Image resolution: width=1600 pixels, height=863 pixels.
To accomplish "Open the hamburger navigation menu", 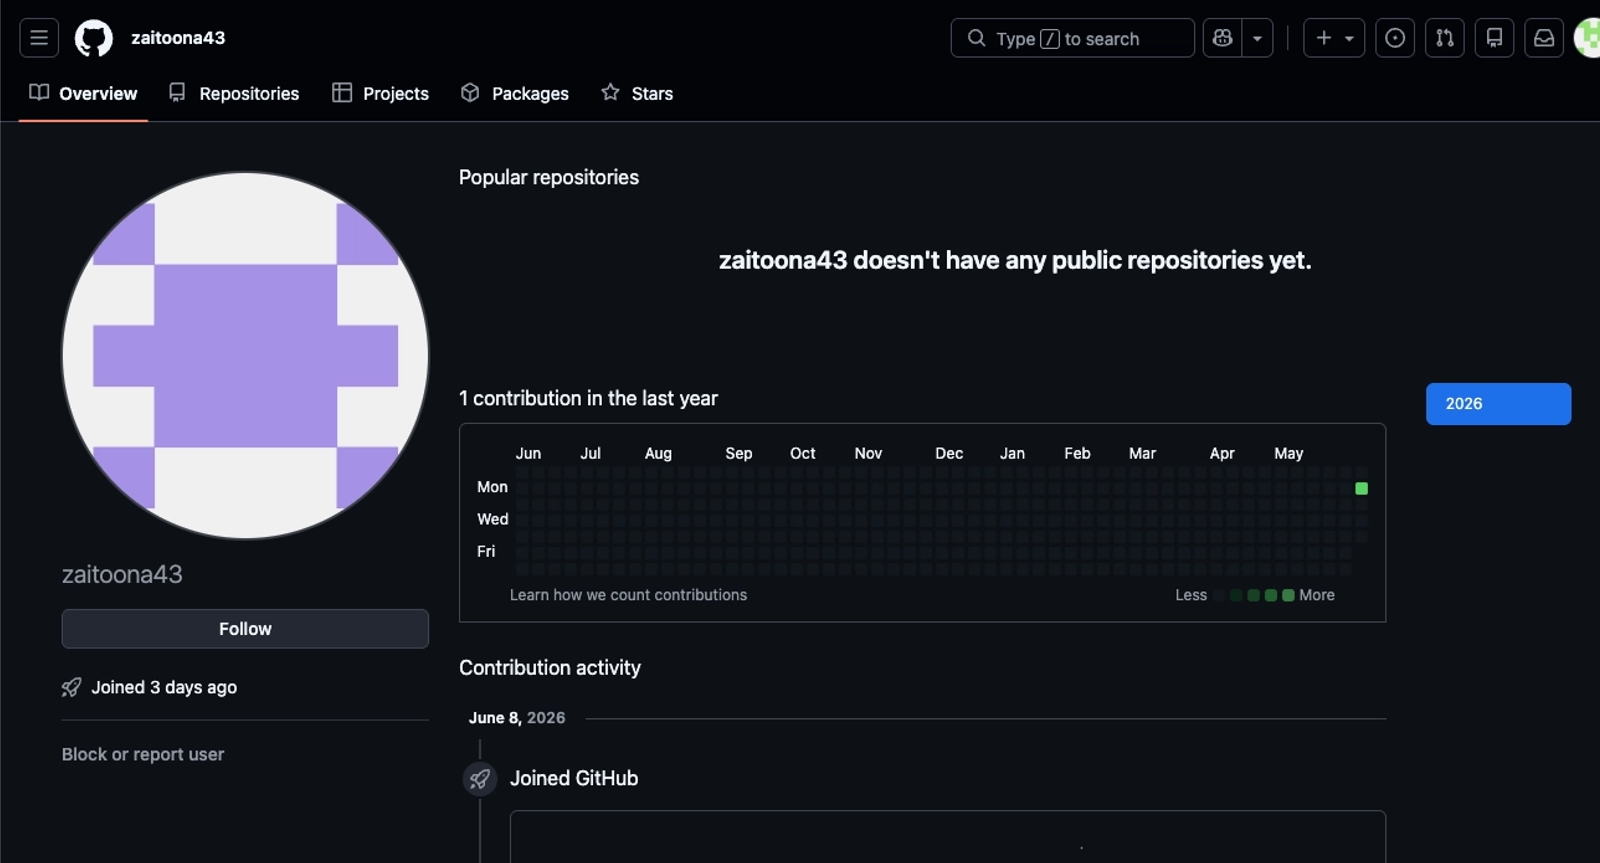I will (x=39, y=38).
